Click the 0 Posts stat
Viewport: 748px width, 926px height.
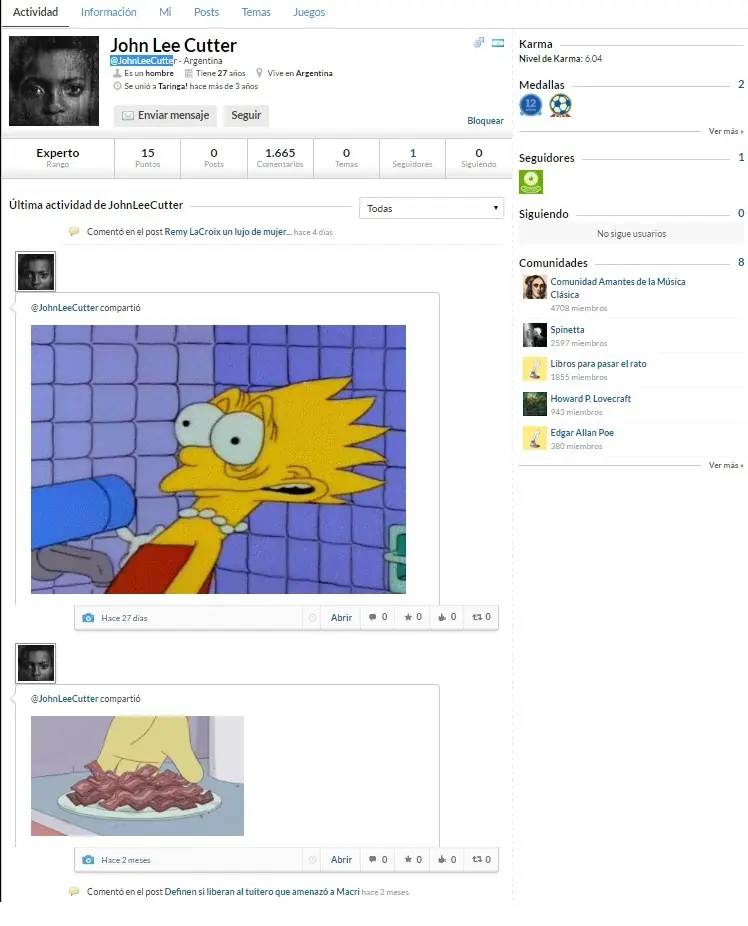click(214, 158)
